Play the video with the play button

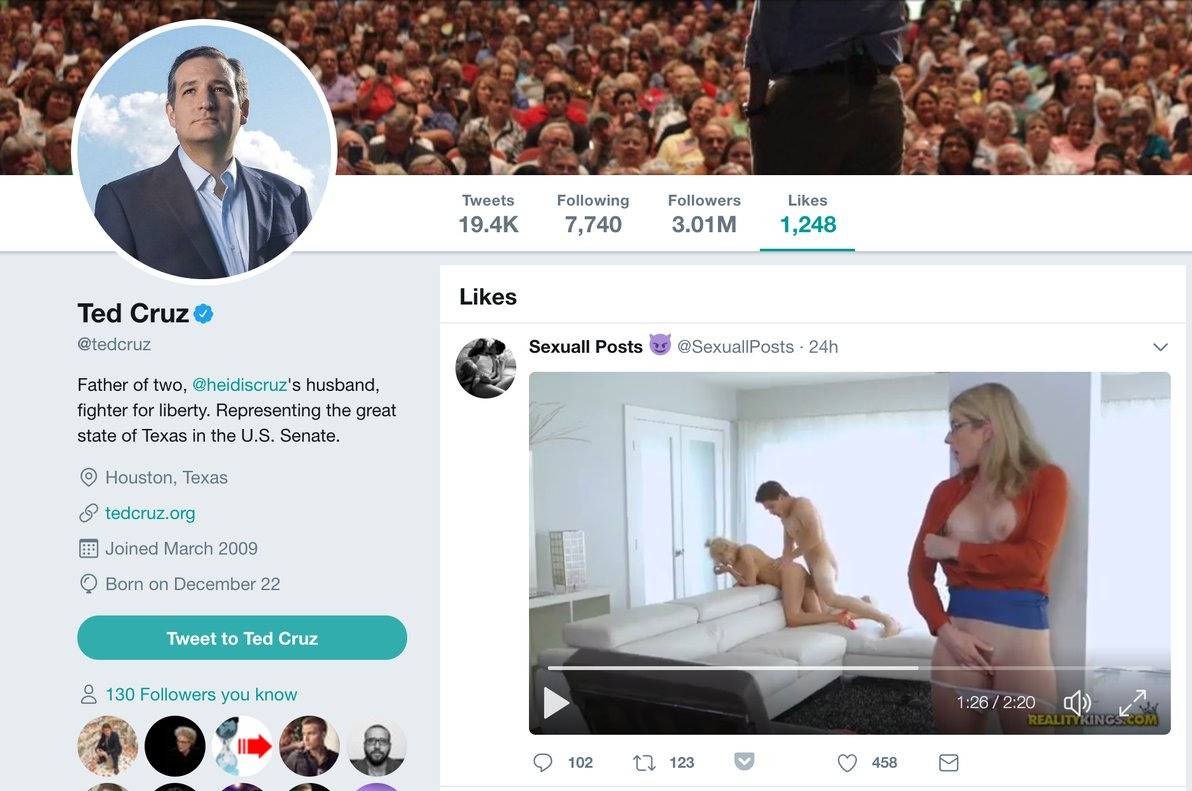[556, 702]
